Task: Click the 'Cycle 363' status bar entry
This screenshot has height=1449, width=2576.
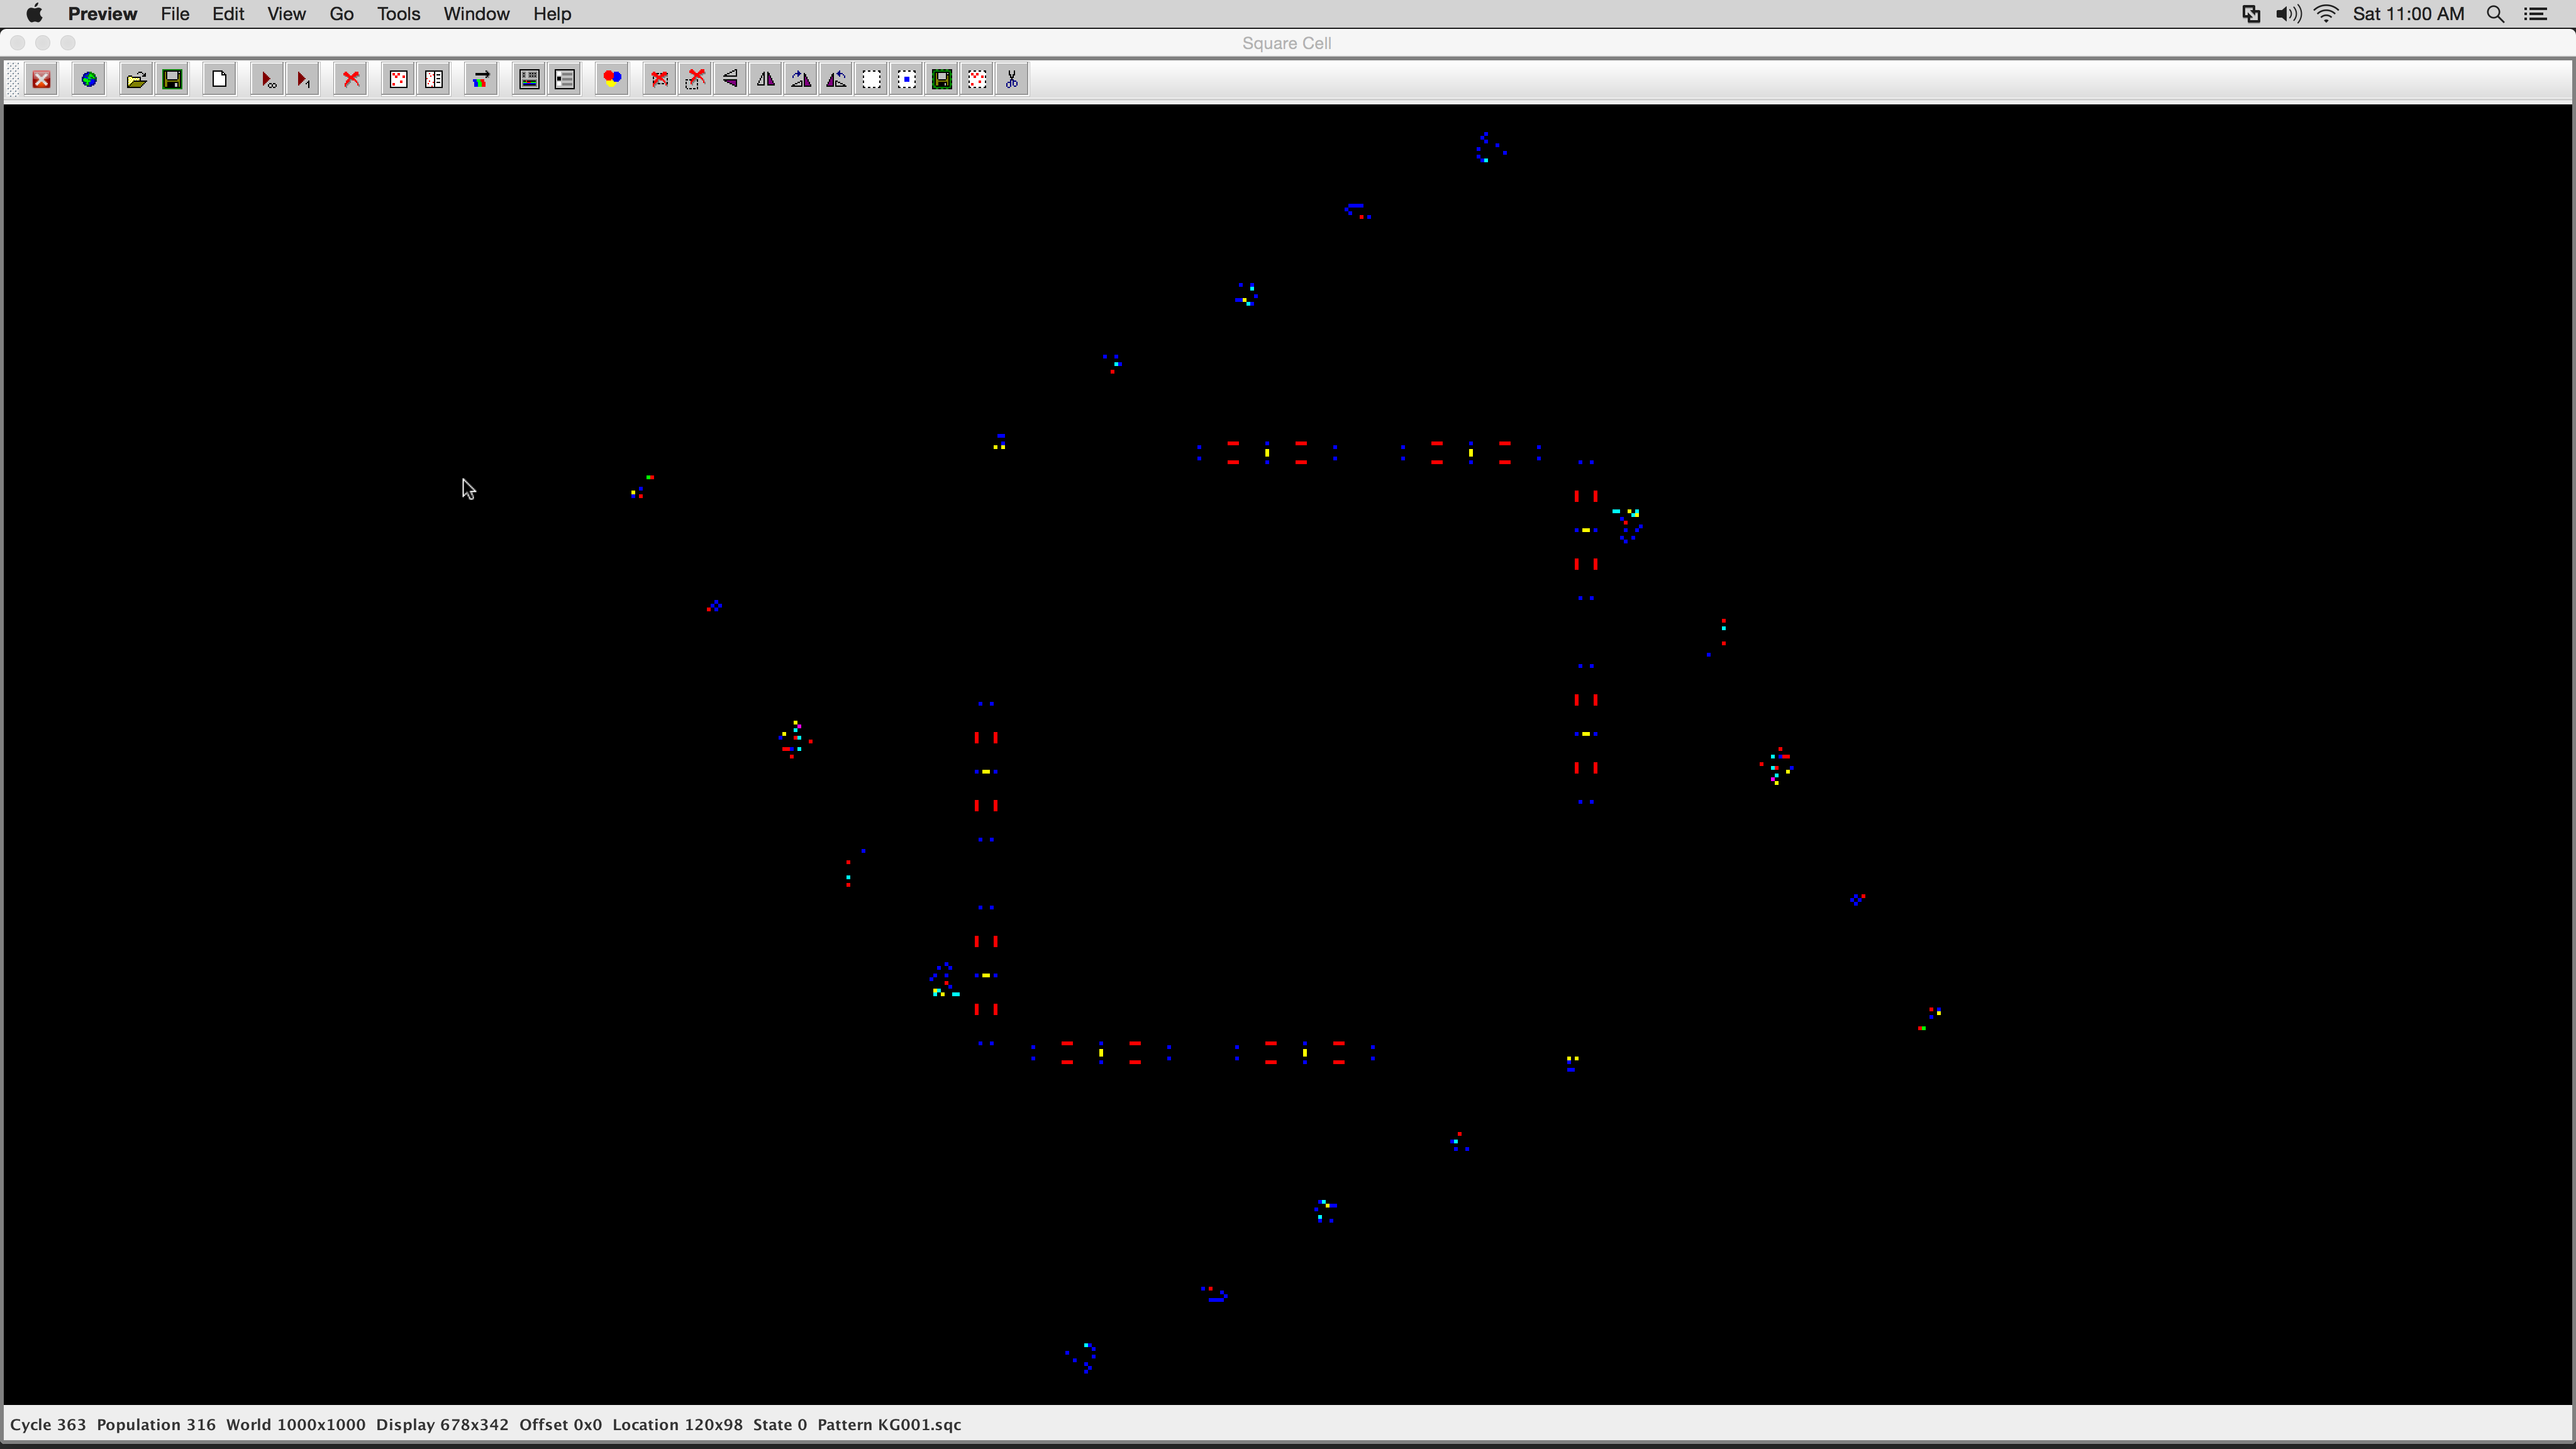Action: click(x=48, y=1425)
